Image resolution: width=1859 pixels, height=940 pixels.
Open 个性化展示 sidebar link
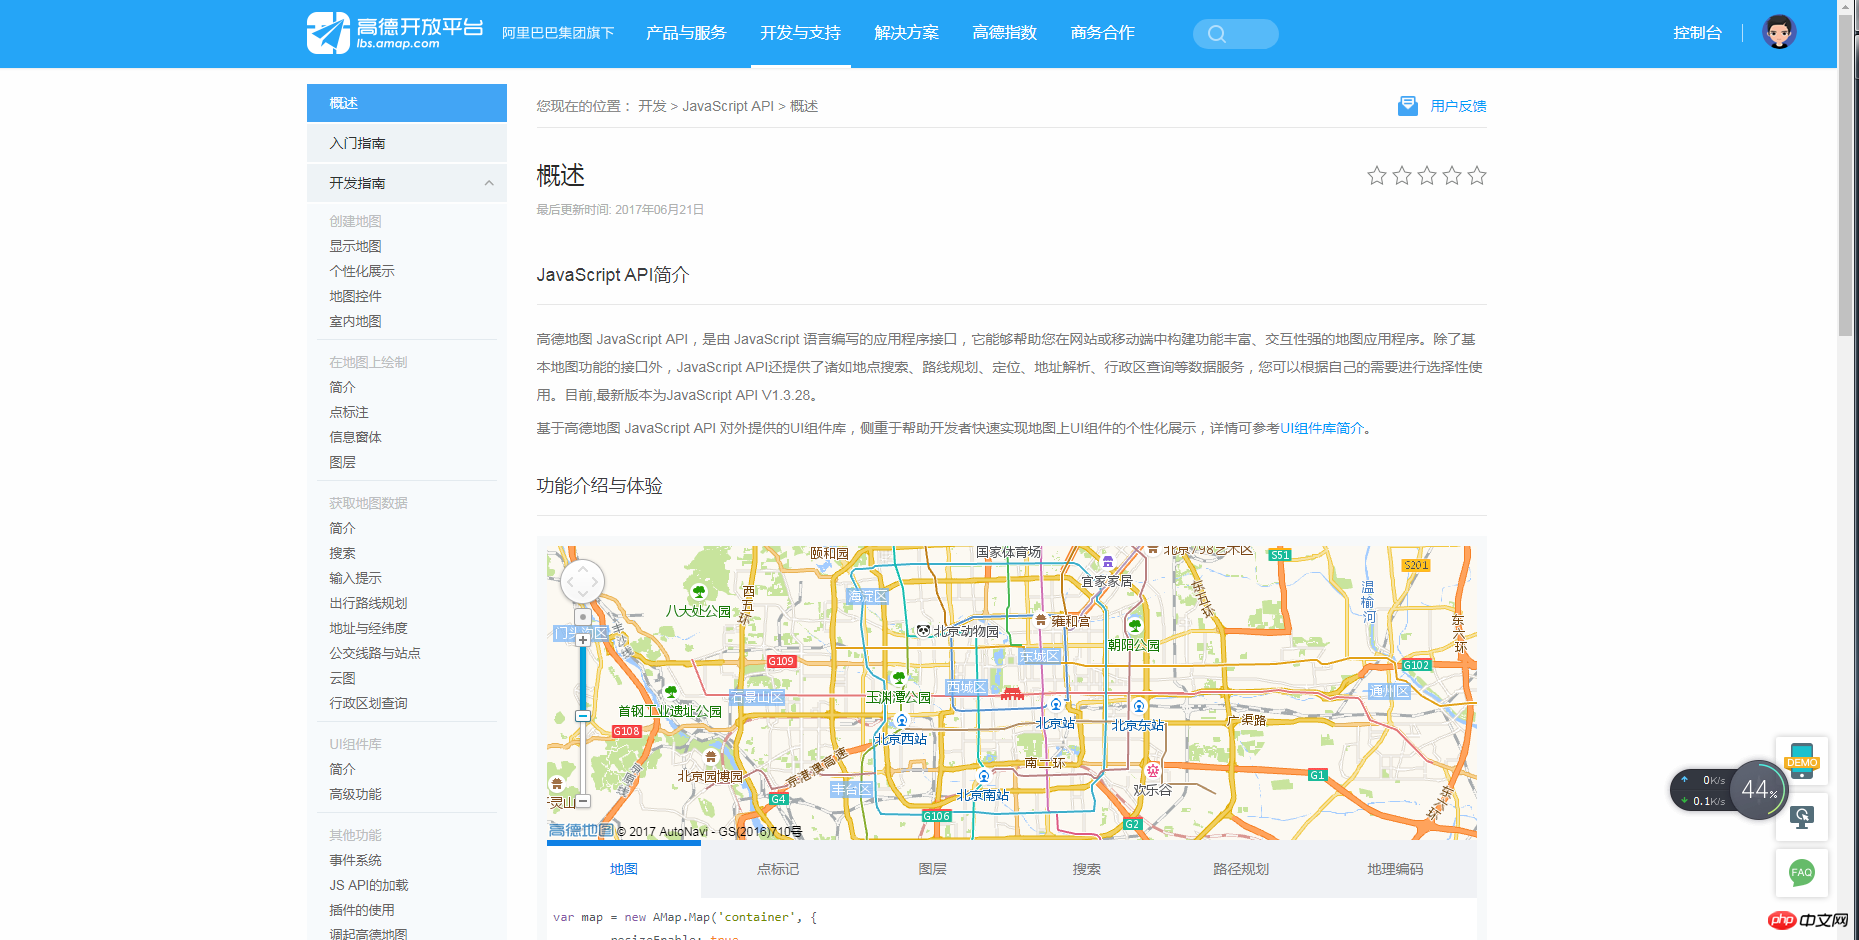(x=362, y=271)
